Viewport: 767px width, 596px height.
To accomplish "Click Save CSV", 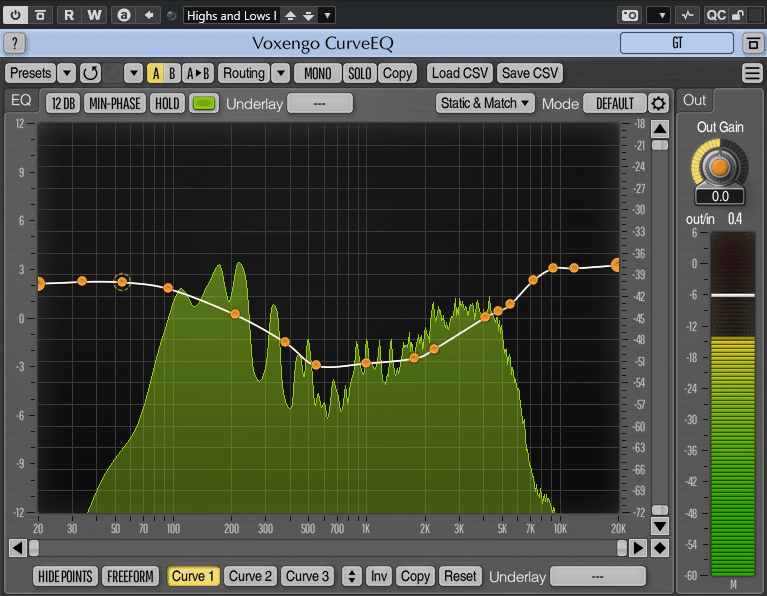I will tap(530, 73).
